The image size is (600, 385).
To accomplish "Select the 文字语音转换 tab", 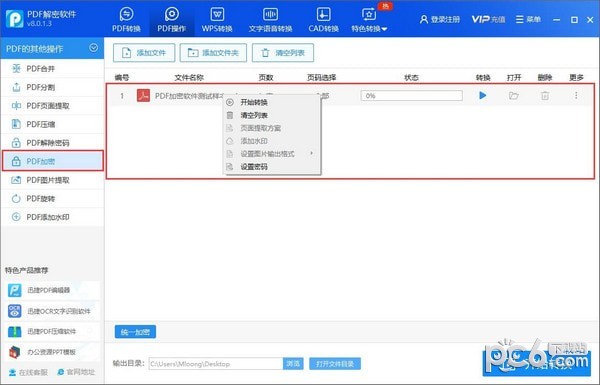I will pos(270,20).
